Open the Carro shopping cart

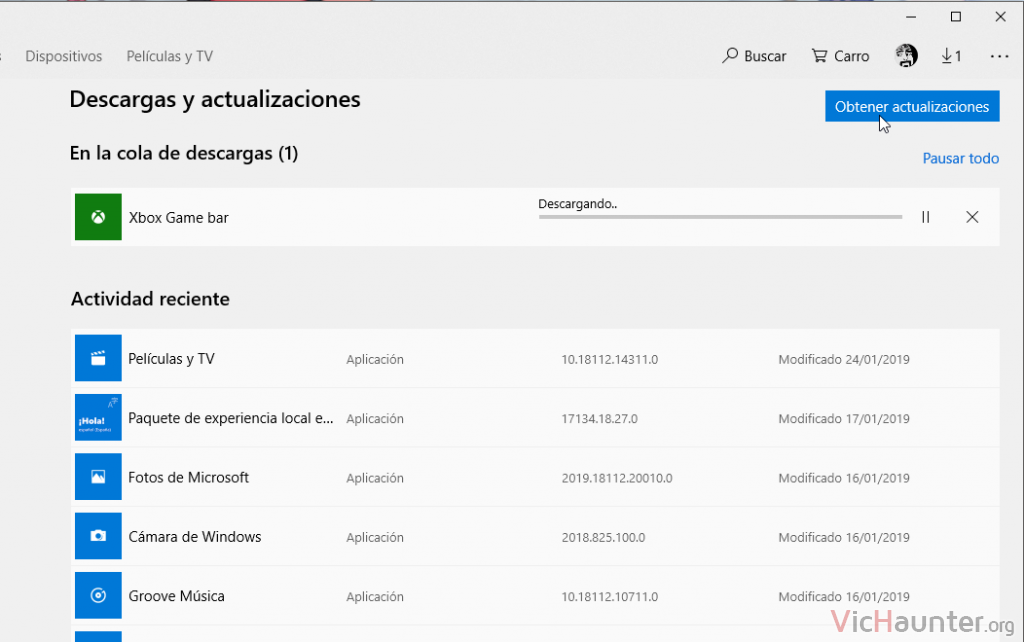click(840, 56)
